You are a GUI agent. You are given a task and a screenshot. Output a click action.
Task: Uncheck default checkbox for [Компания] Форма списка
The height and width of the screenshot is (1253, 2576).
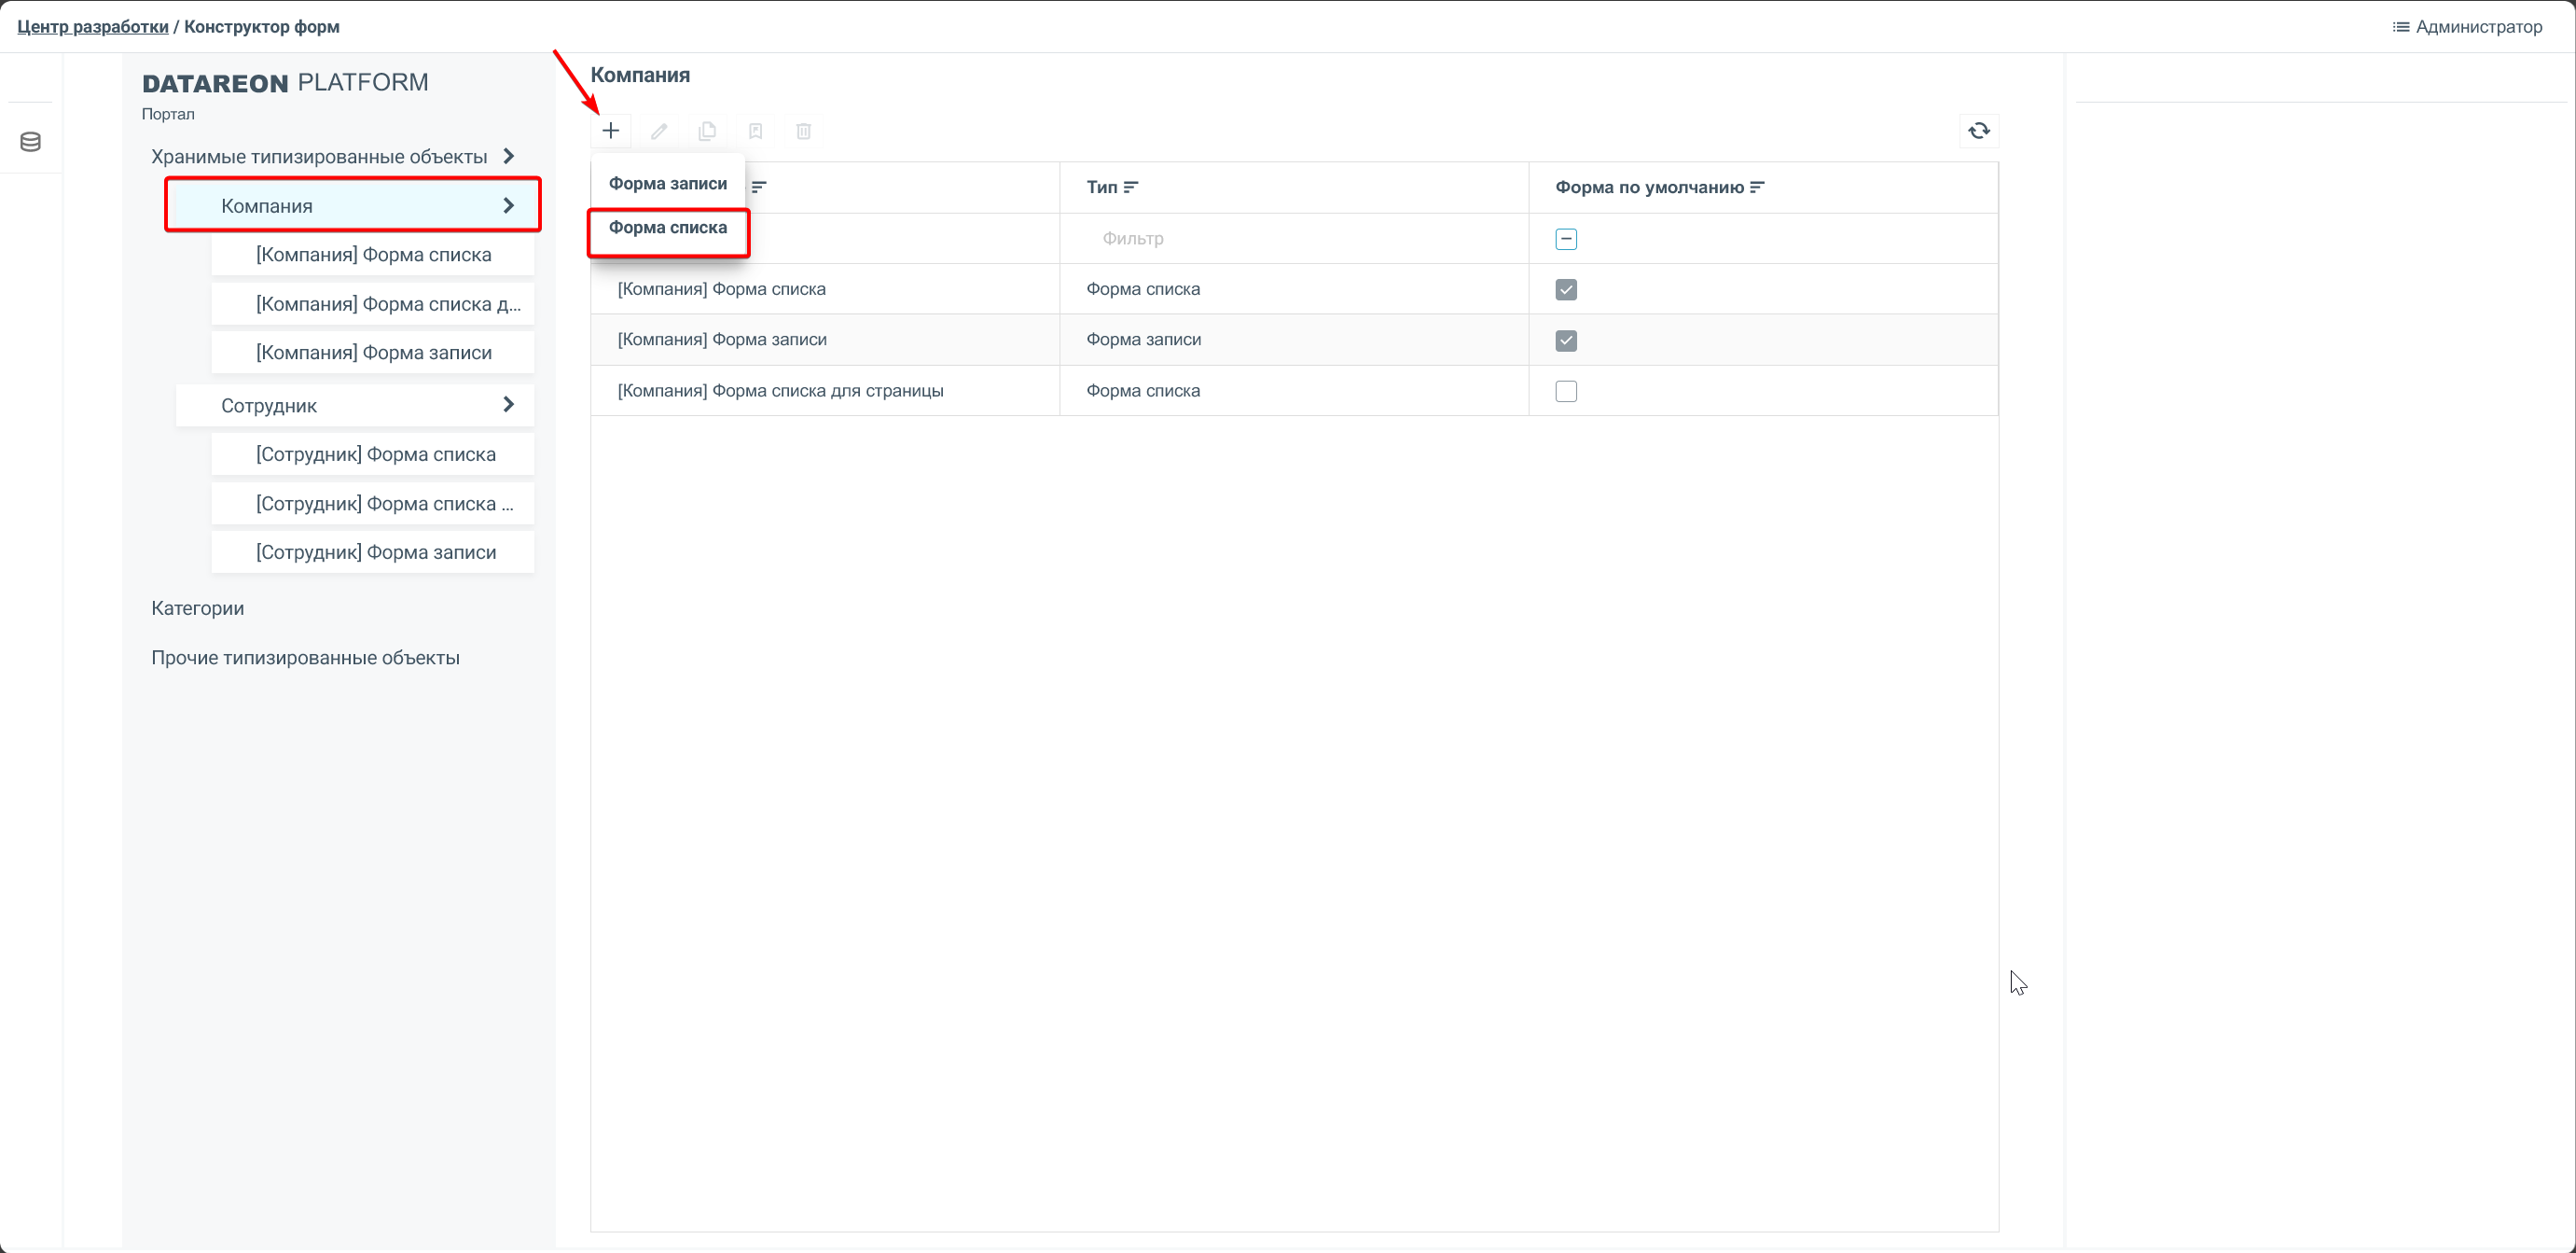1565,290
